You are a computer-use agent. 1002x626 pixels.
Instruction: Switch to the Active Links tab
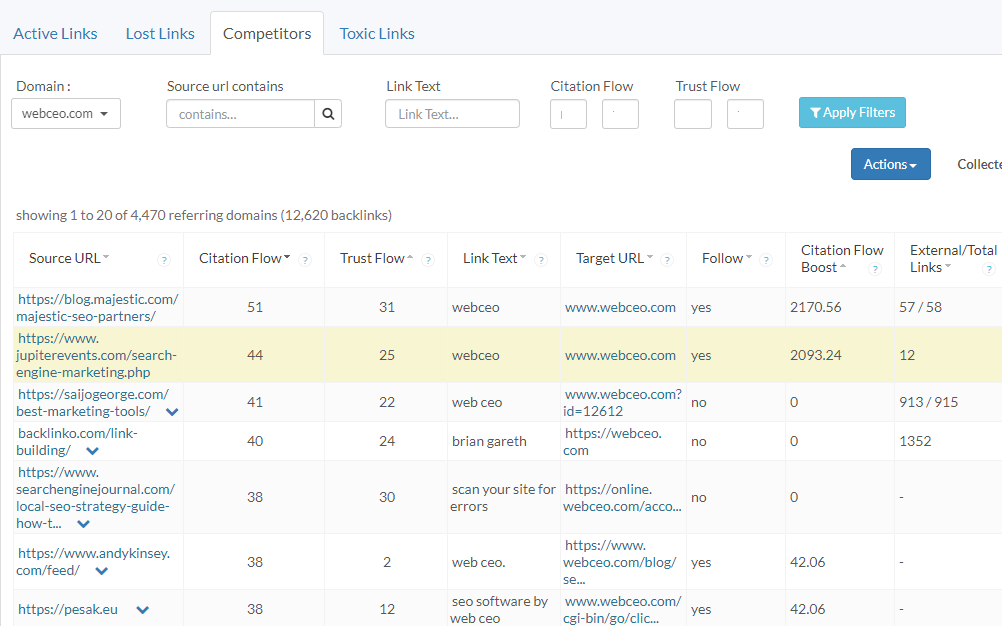click(x=55, y=33)
